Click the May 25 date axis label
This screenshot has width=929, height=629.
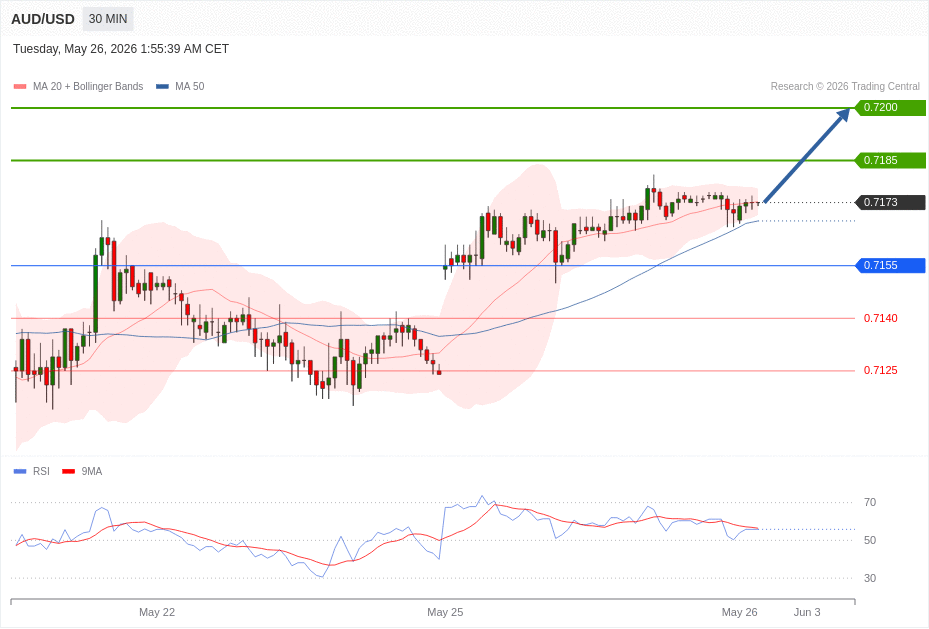coord(445,612)
